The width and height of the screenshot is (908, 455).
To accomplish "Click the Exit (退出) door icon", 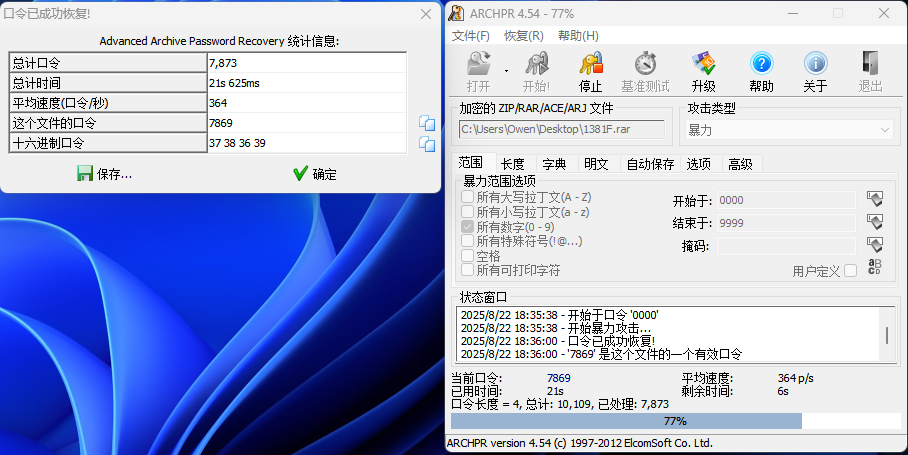I will [870, 64].
